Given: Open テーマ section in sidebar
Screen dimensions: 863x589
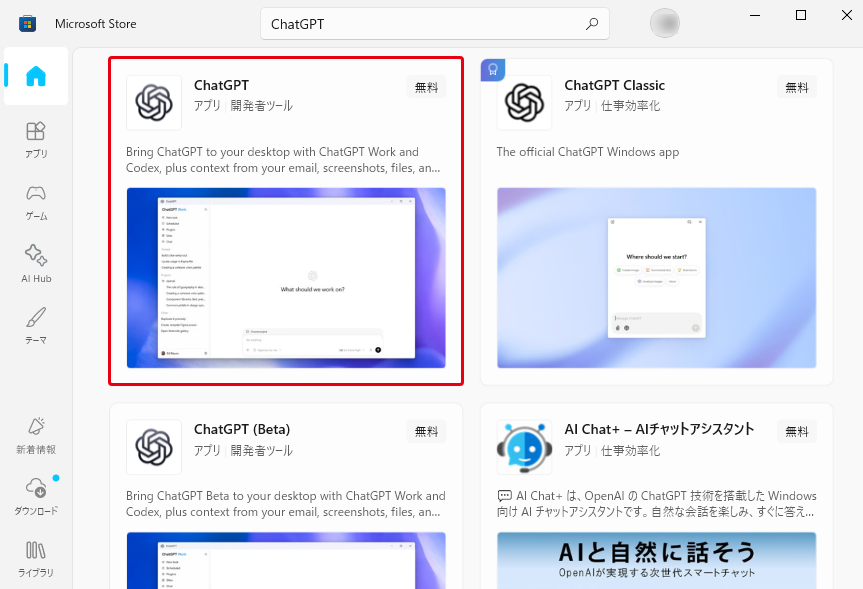Looking at the screenshot, I should pos(36,326).
